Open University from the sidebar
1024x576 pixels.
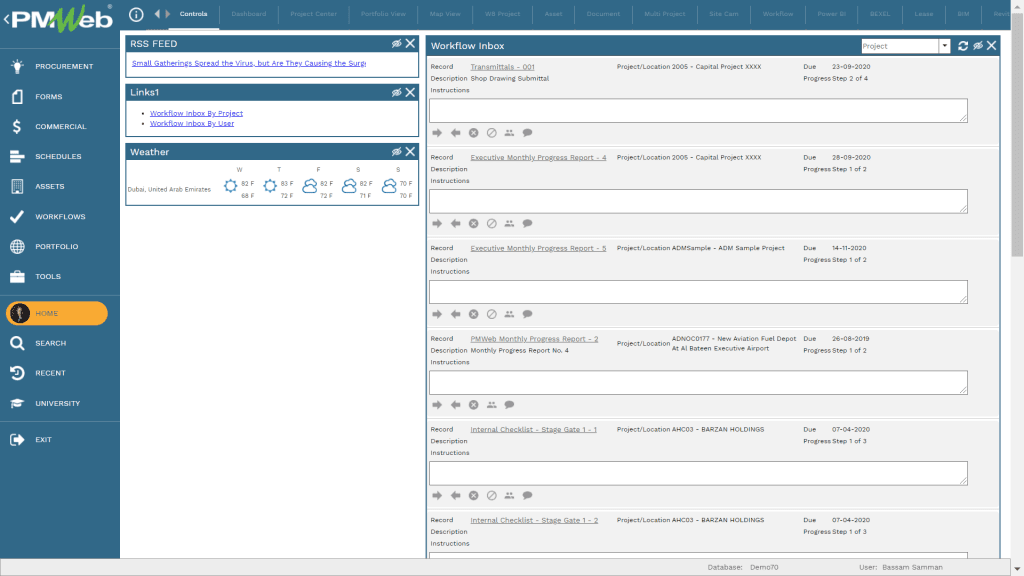click(x=59, y=403)
